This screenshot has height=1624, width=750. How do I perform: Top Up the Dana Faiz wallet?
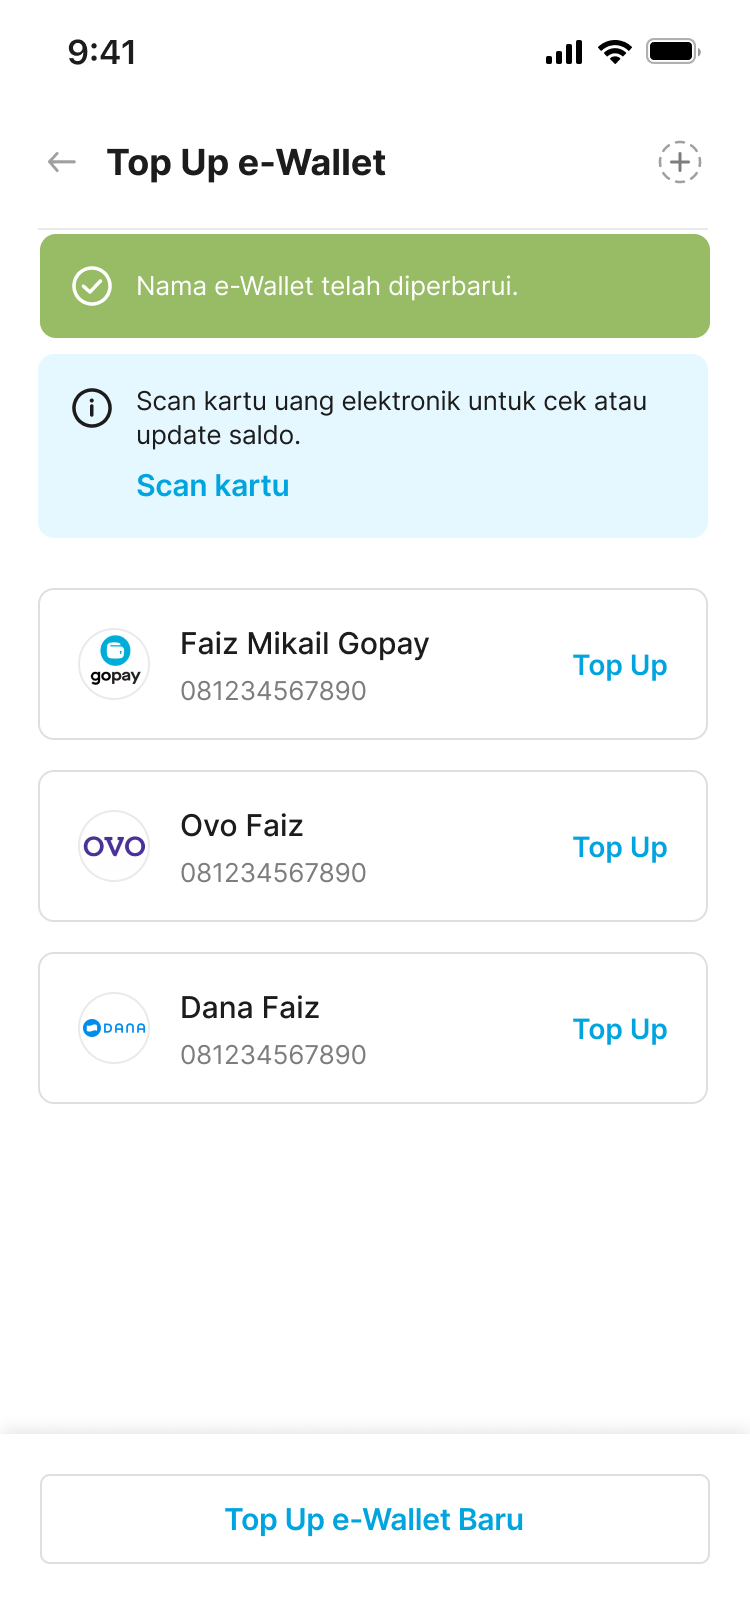[x=620, y=1030]
